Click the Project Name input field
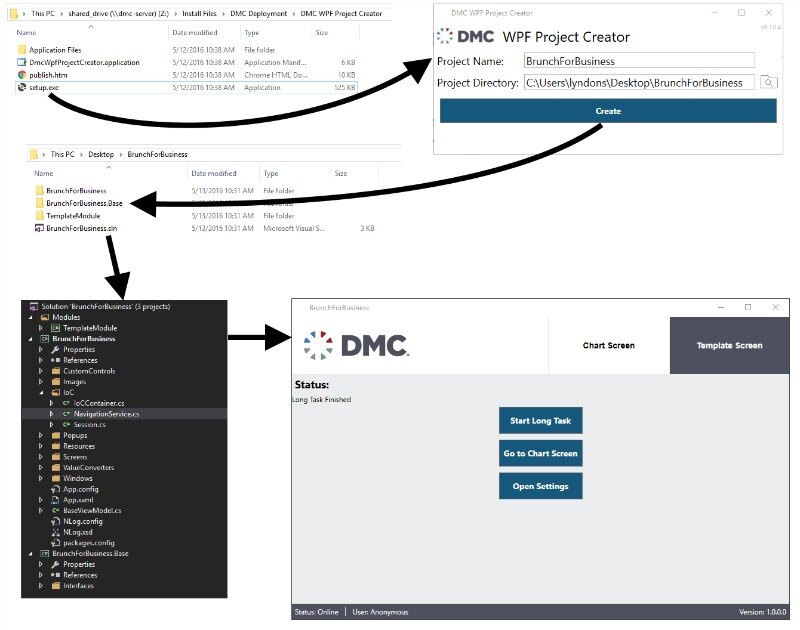This screenshot has height=630, width=800. (639, 61)
